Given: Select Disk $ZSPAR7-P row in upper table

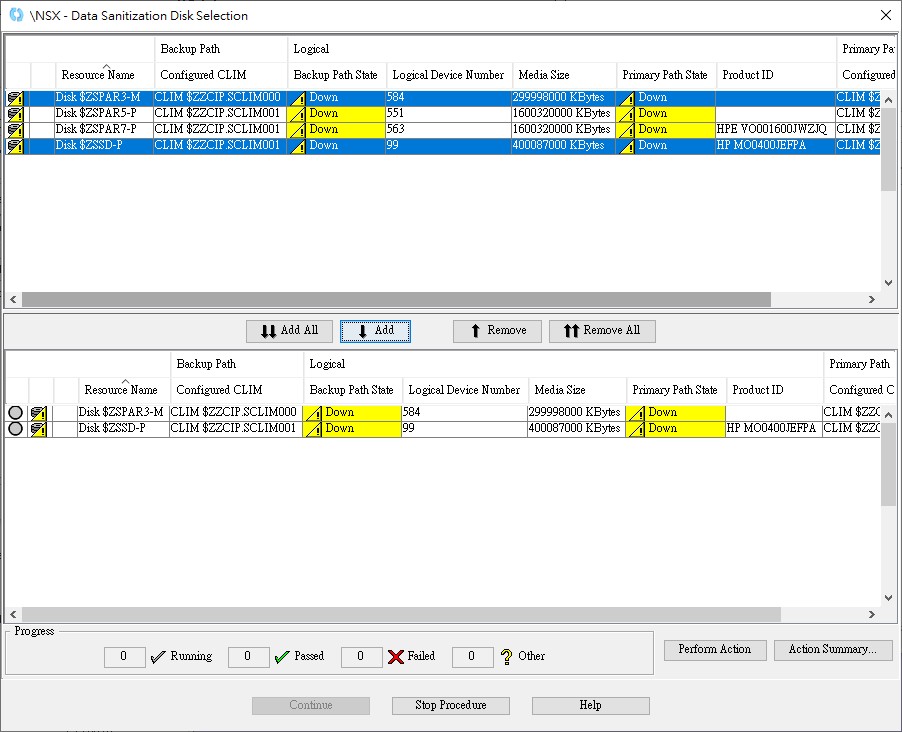Looking at the screenshot, I should click(x=443, y=130).
